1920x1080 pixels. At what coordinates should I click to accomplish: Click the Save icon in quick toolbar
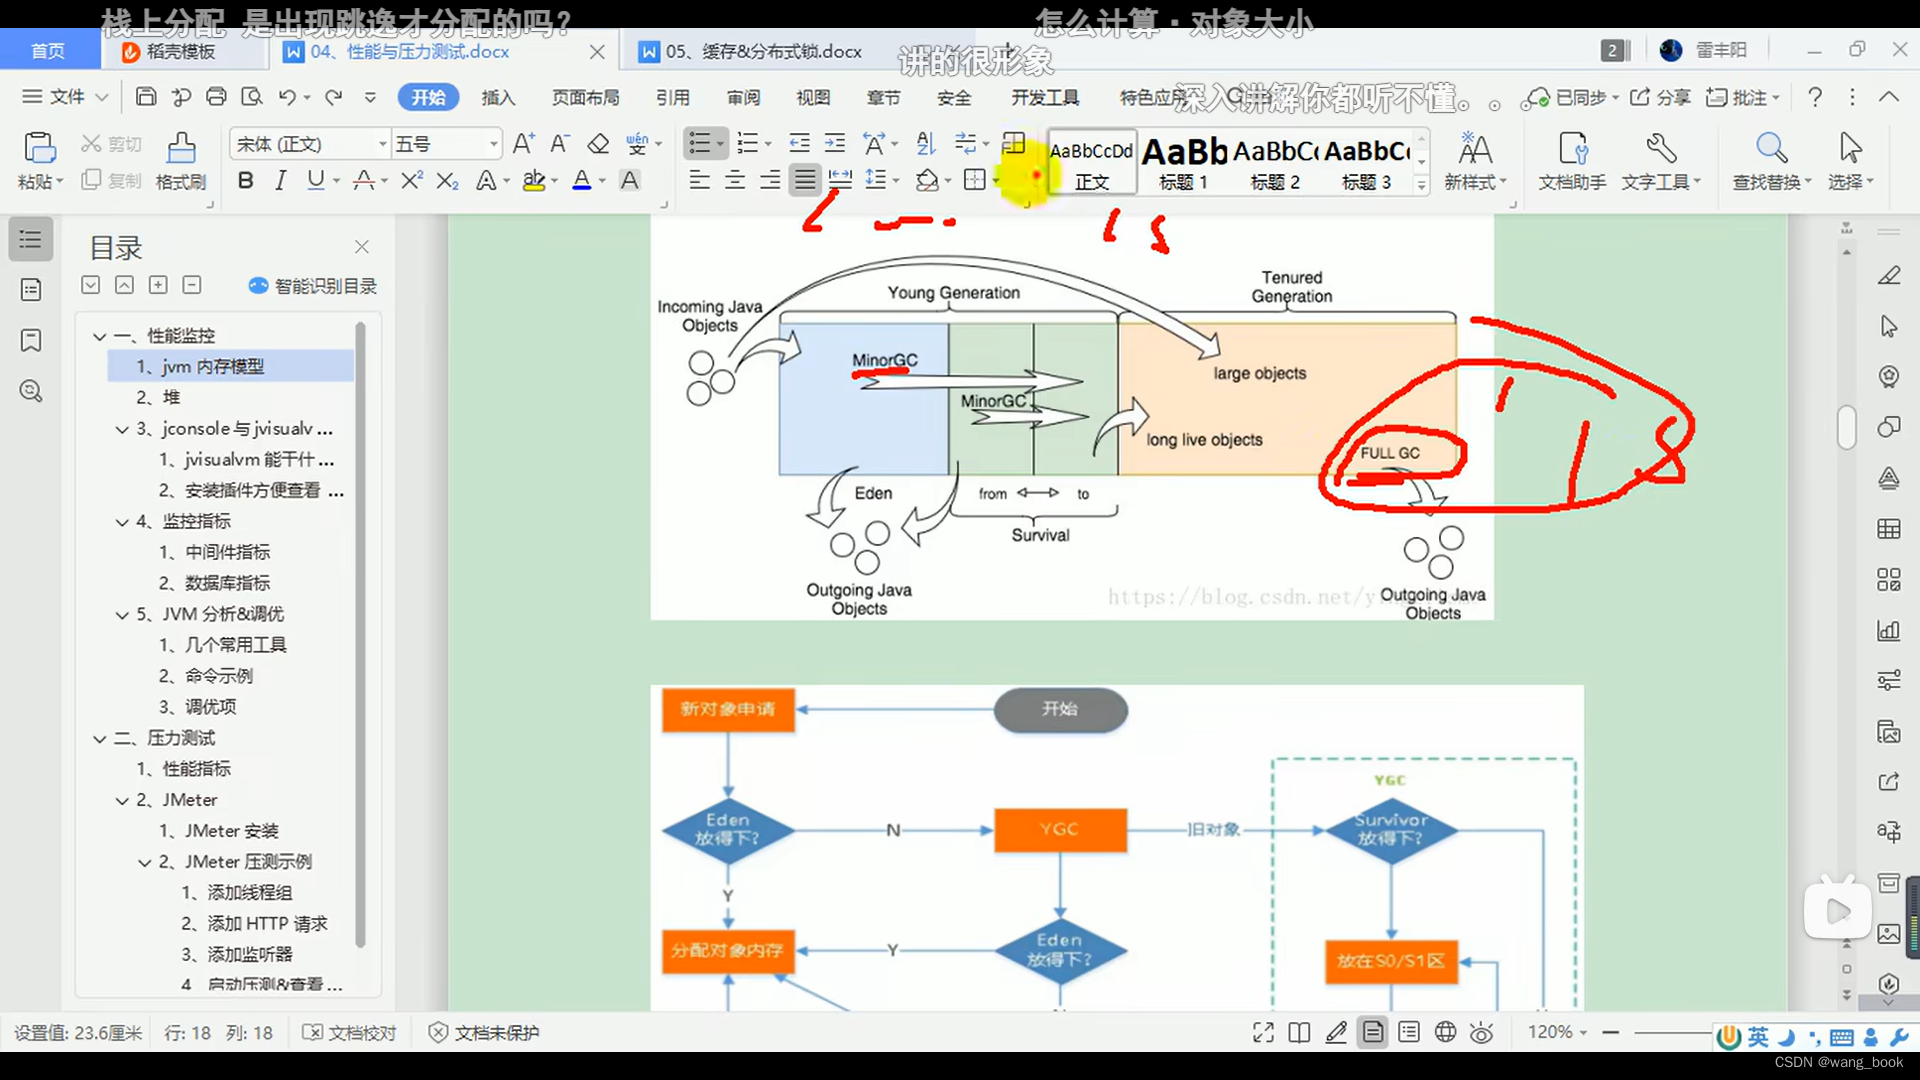coord(146,97)
